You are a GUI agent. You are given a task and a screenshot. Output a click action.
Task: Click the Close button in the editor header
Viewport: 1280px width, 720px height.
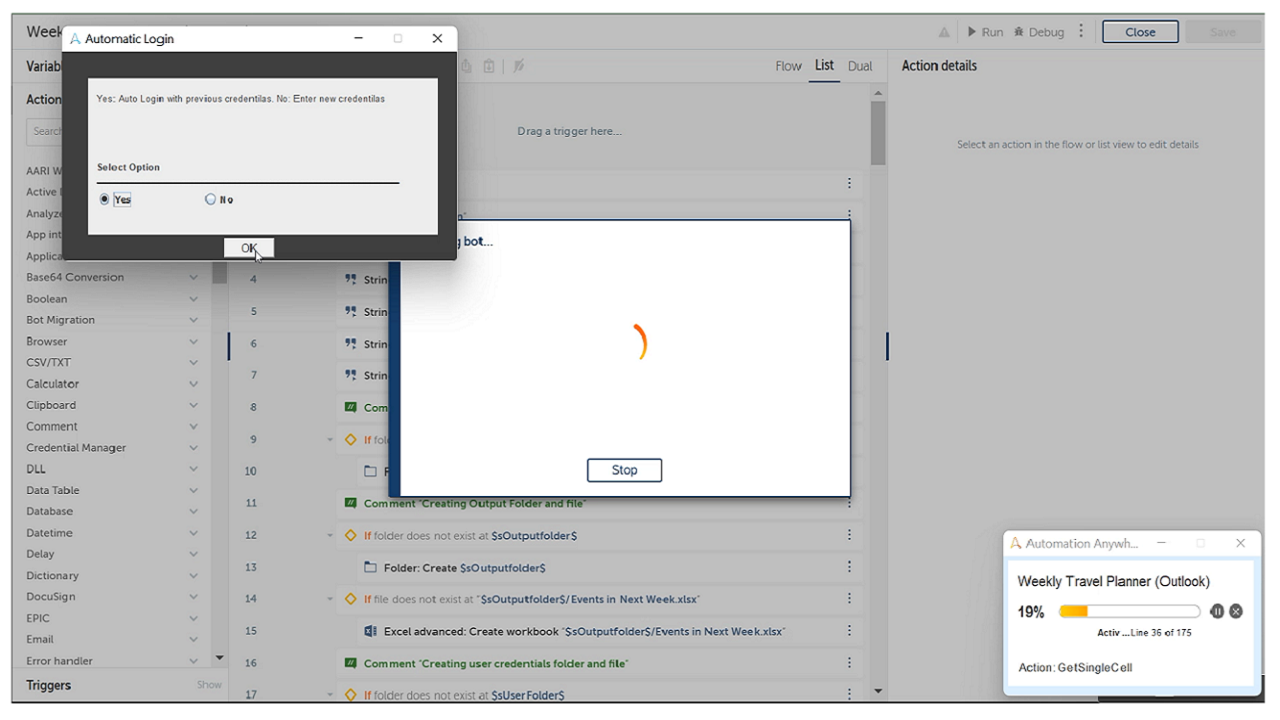pyautogui.click(x=1140, y=32)
